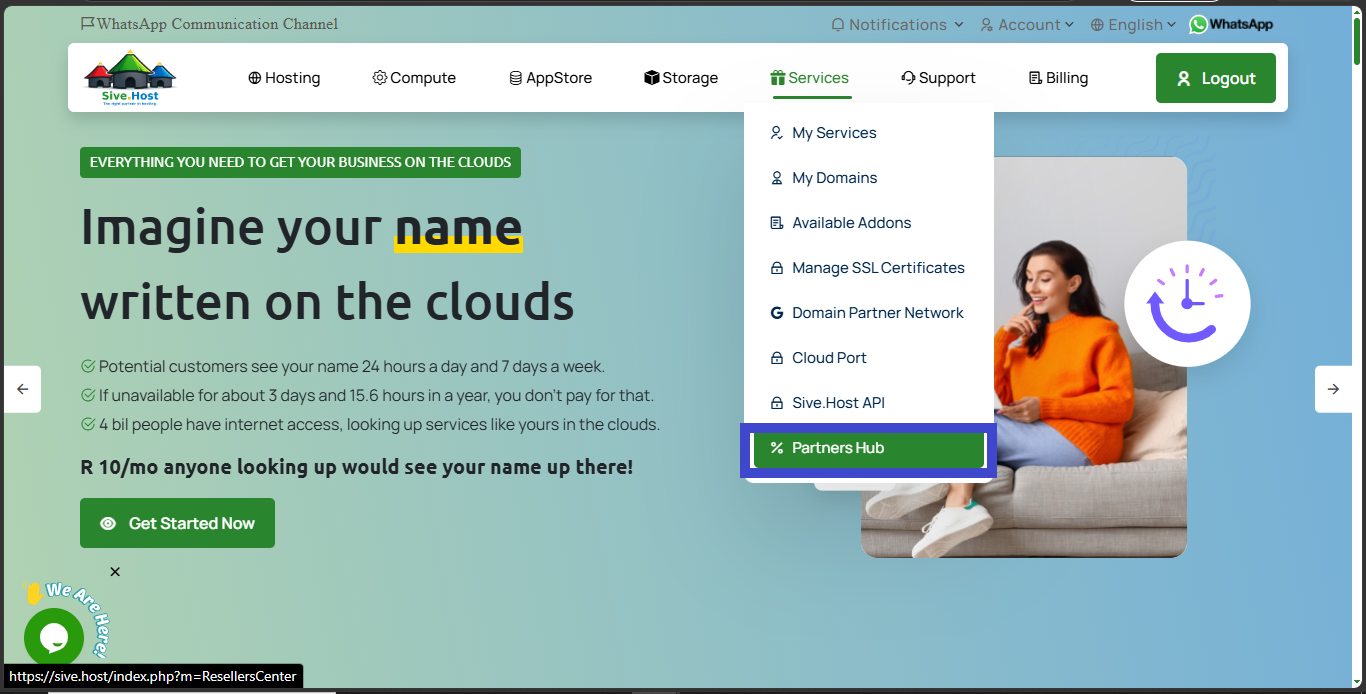Select Partners Hub menu entry
The width and height of the screenshot is (1366, 694).
869,448
